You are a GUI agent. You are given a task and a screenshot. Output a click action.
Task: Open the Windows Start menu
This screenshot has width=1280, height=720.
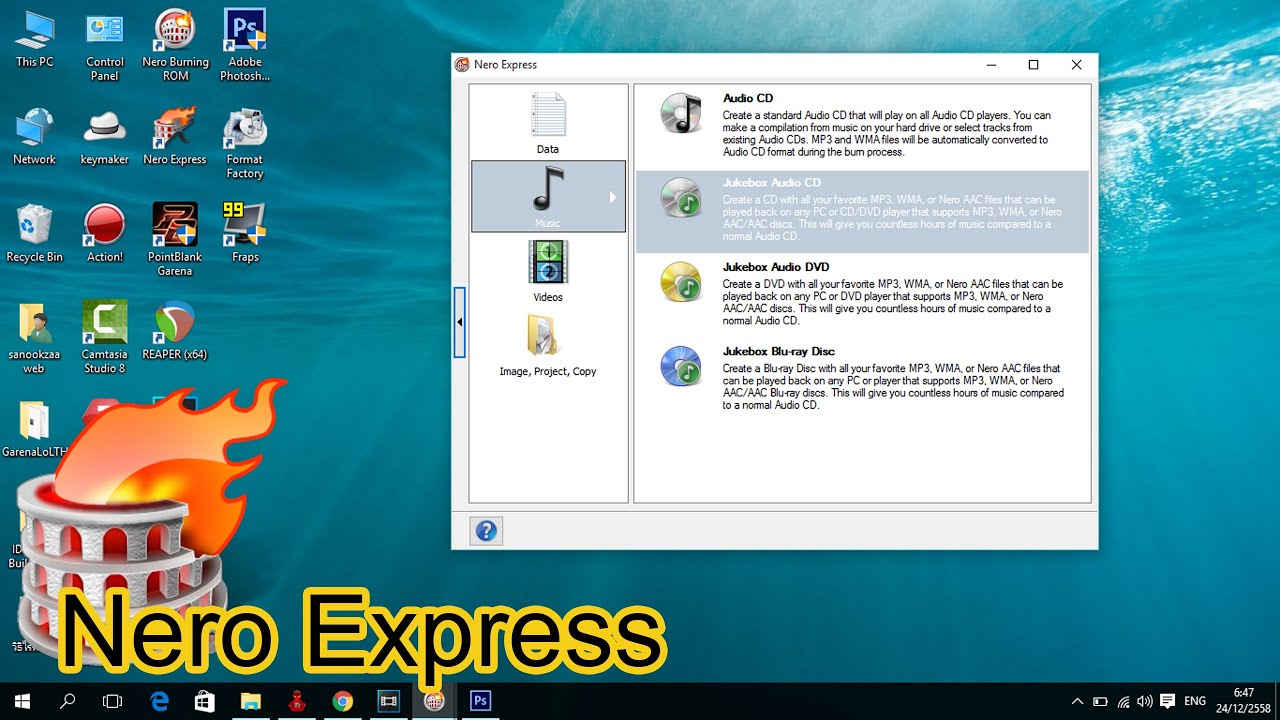coord(22,701)
